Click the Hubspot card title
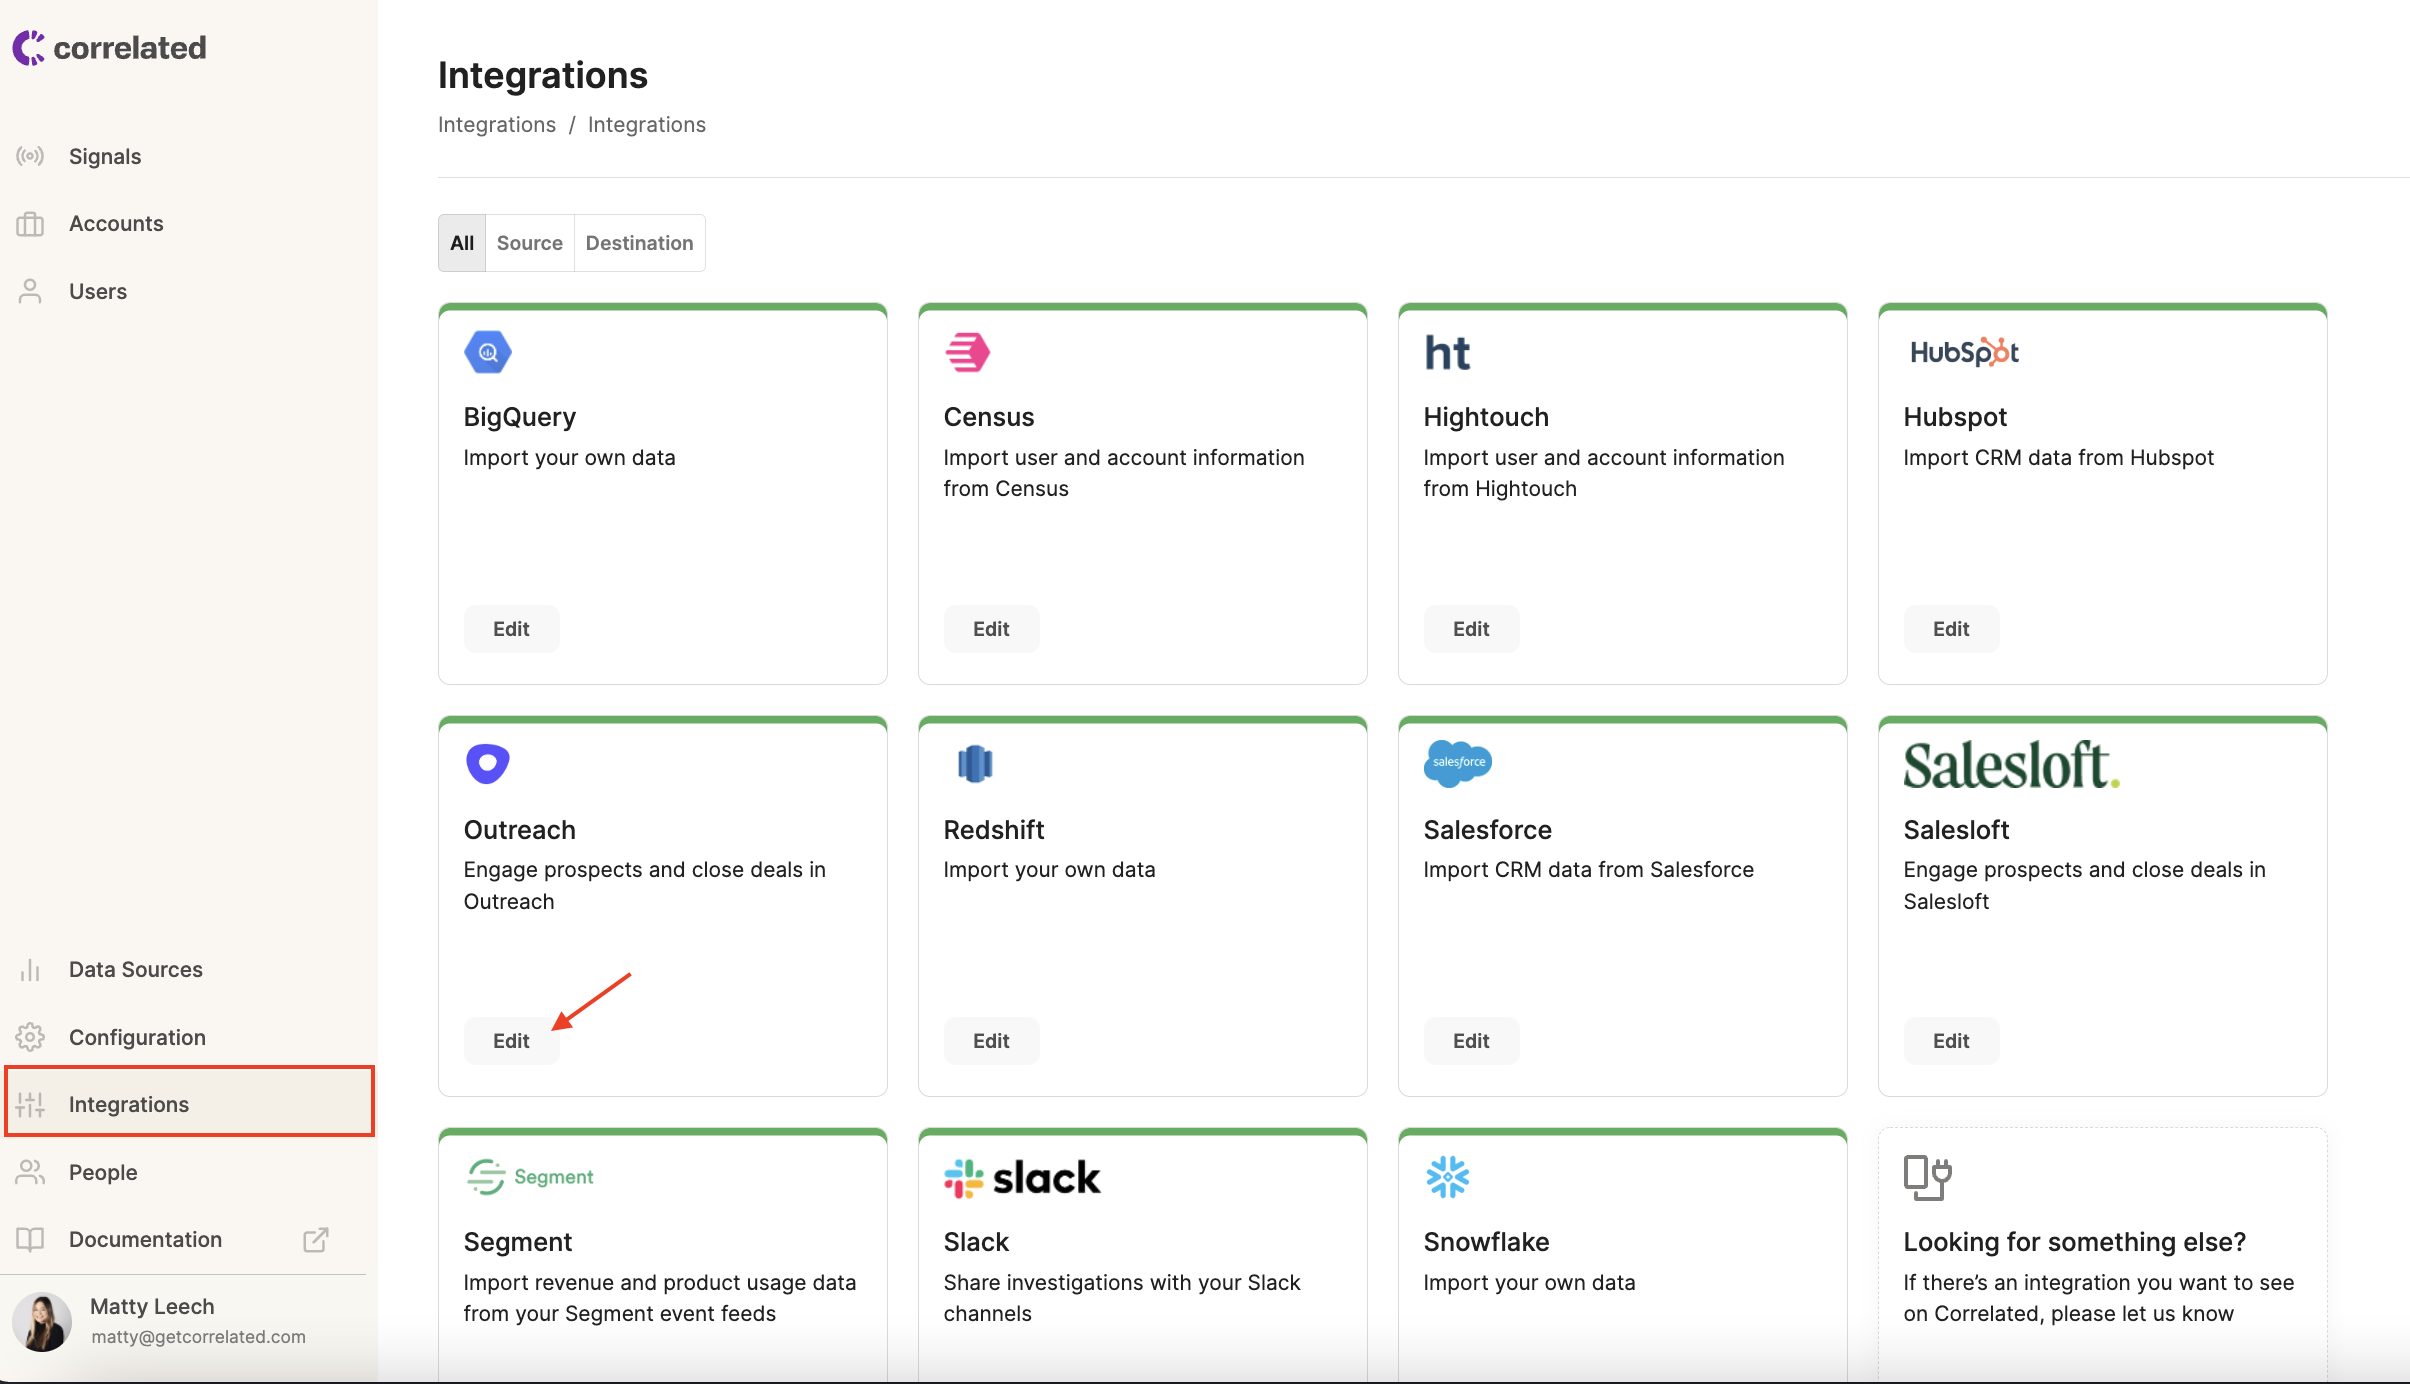Viewport: 2410px width, 1384px height. 1955,417
